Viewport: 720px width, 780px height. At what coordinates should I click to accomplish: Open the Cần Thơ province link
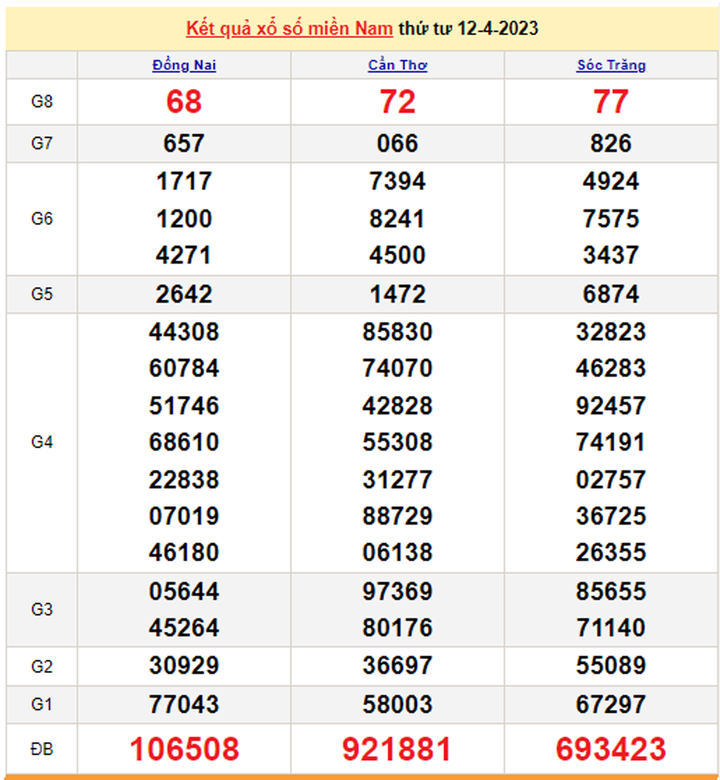(x=397, y=65)
